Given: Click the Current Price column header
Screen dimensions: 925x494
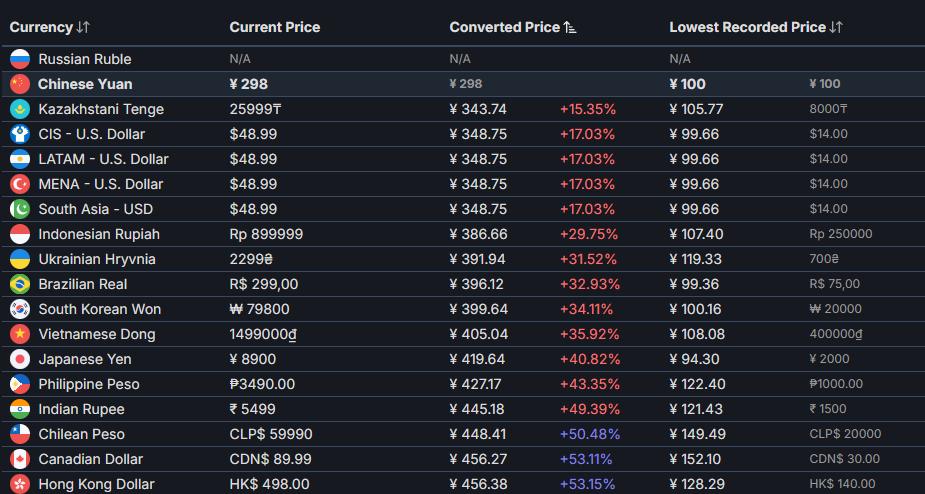Looking at the screenshot, I should tap(275, 27).
